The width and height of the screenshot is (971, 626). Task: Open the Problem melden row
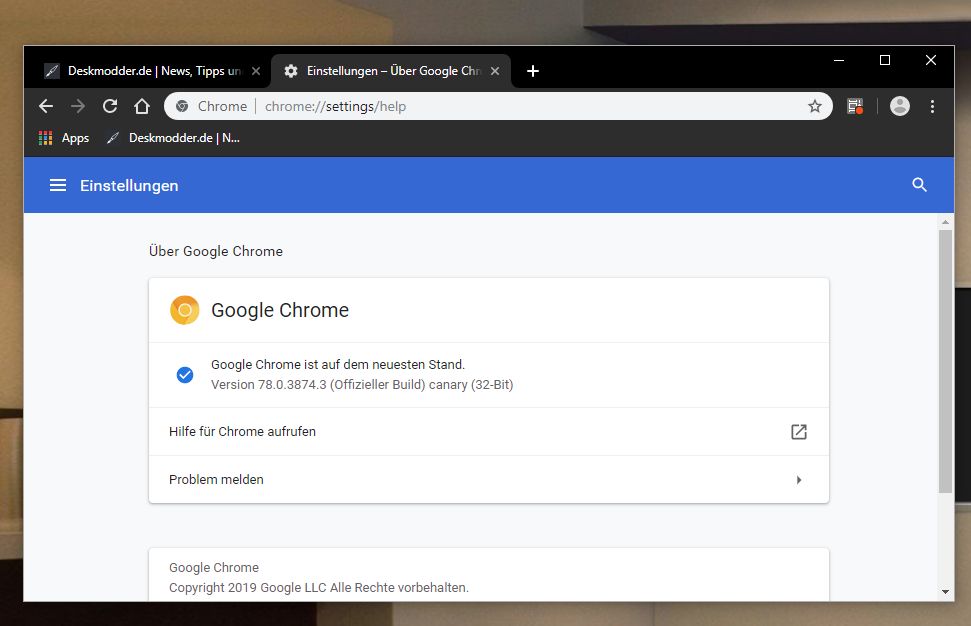point(489,479)
